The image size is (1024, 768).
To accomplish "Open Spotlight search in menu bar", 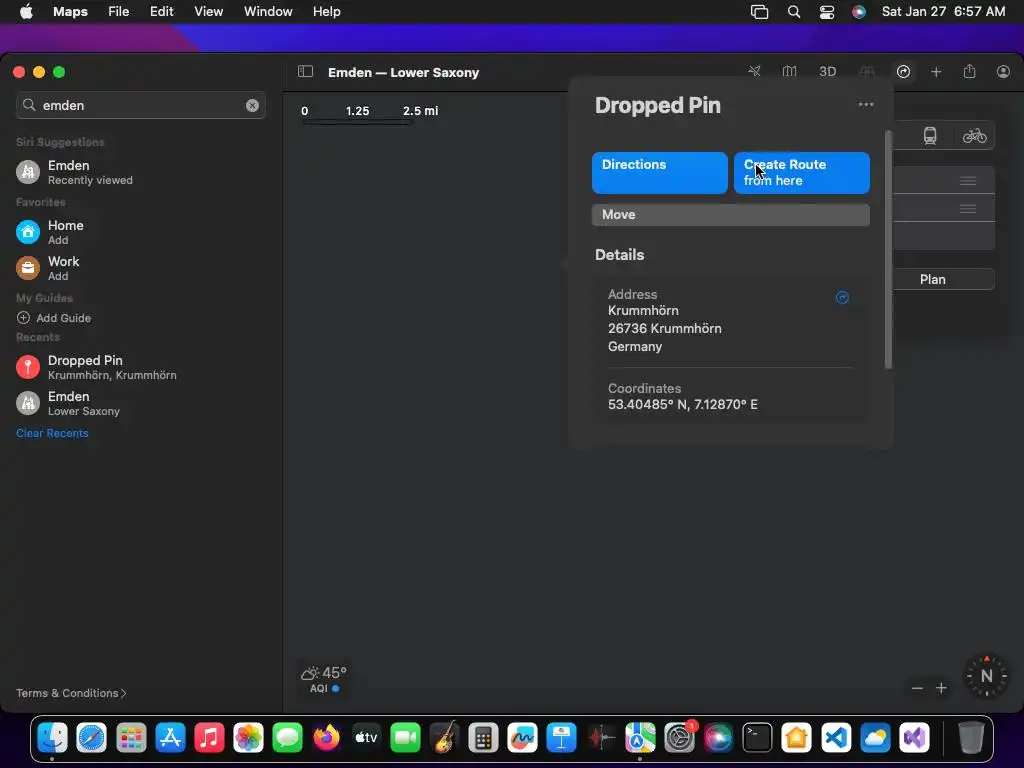I will [793, 12].
